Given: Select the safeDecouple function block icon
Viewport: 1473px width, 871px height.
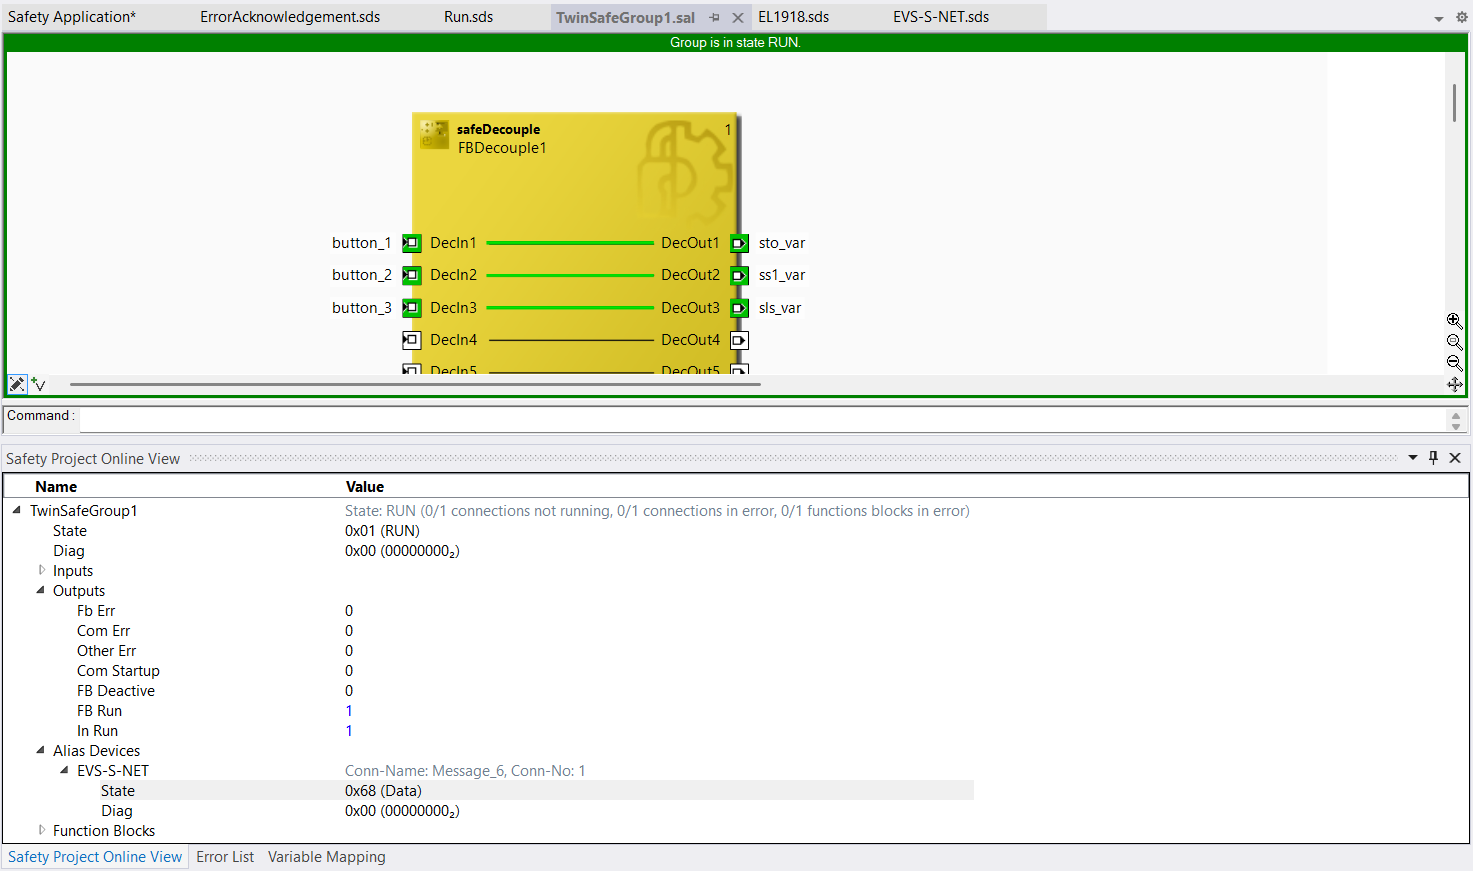Looking at the screenshot, I should (434, 135).
